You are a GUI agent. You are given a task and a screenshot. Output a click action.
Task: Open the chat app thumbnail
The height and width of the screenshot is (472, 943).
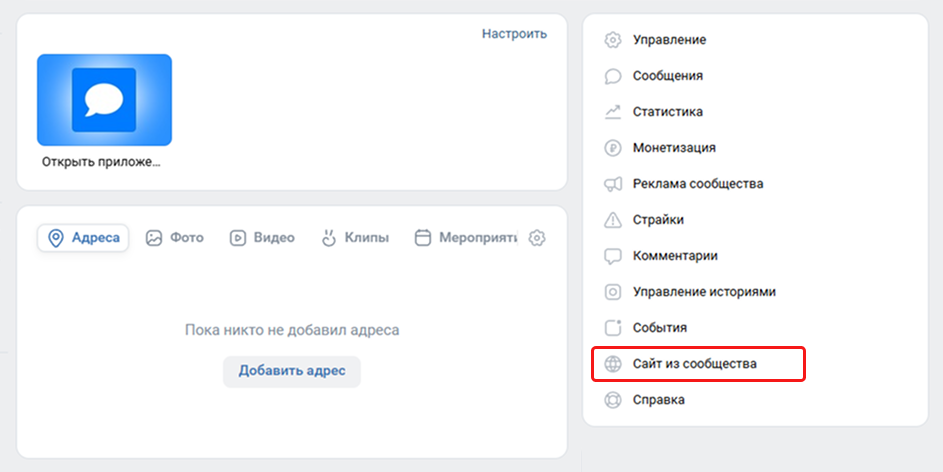(x=104, y=100)
